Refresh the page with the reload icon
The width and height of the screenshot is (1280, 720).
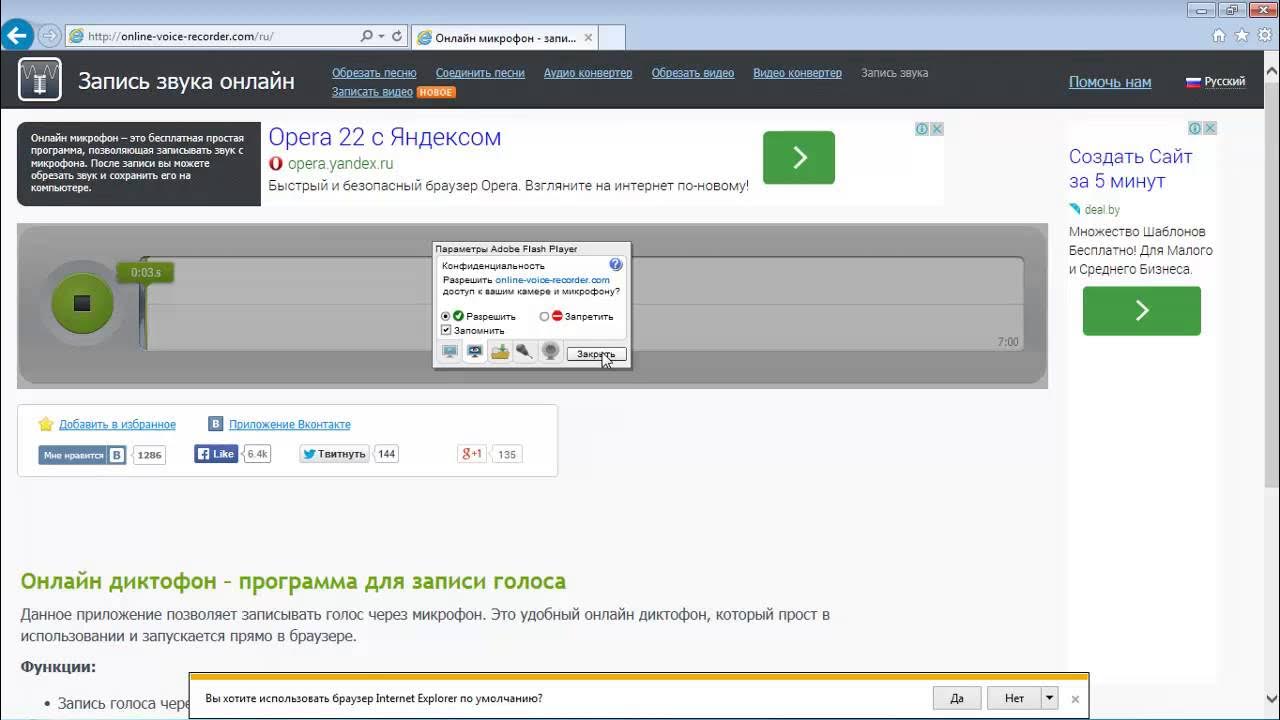(x=397, y=36)
